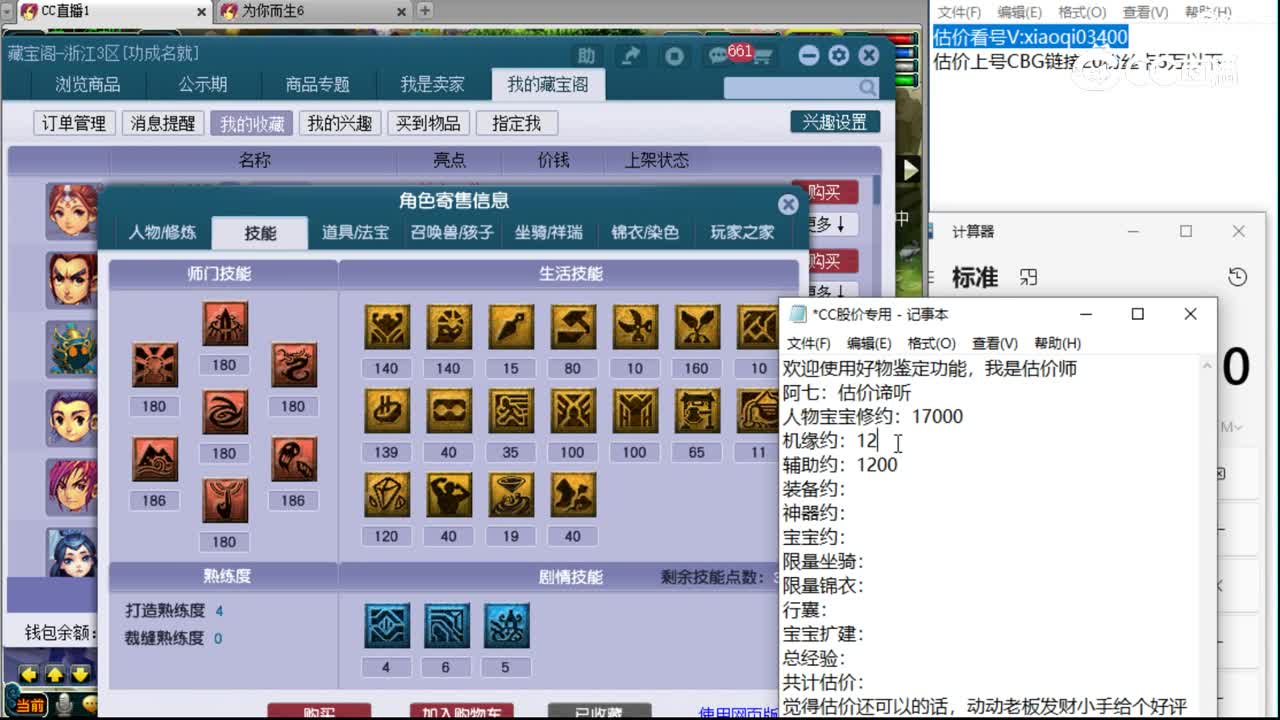Click the gear settings icon in the stream toolbar

838,55
